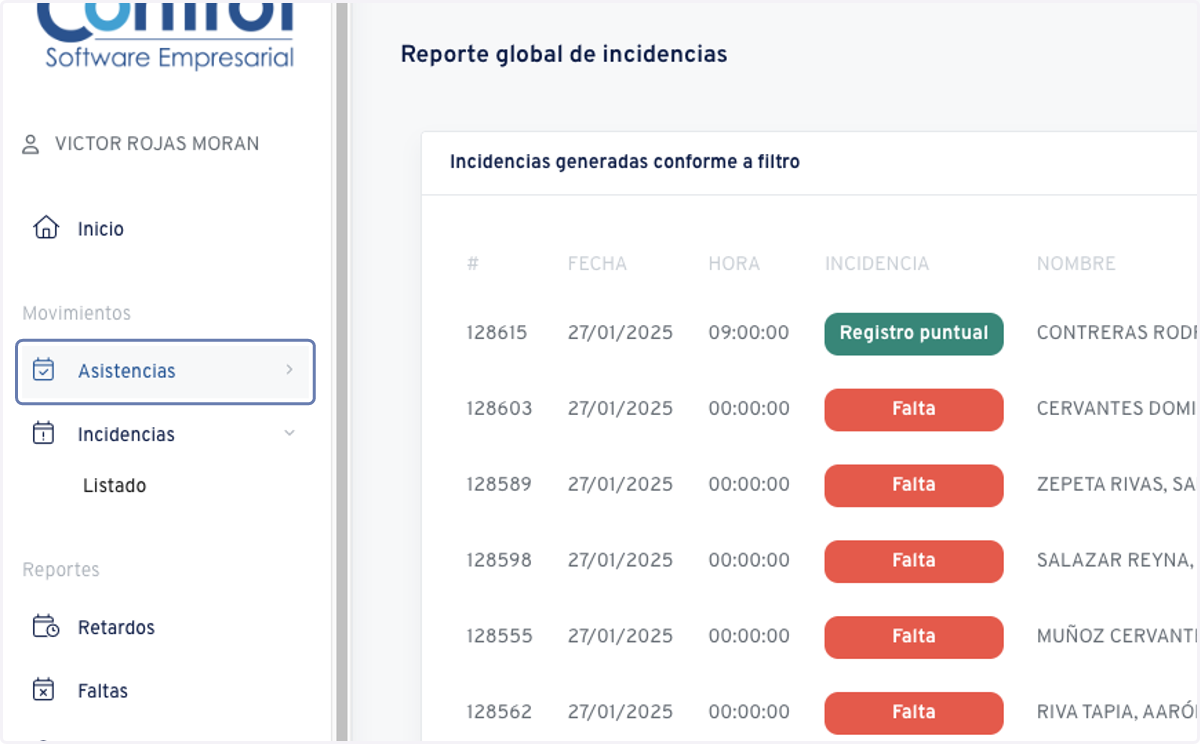Click the Reporte global de incidencias heading

click(564, 54)
